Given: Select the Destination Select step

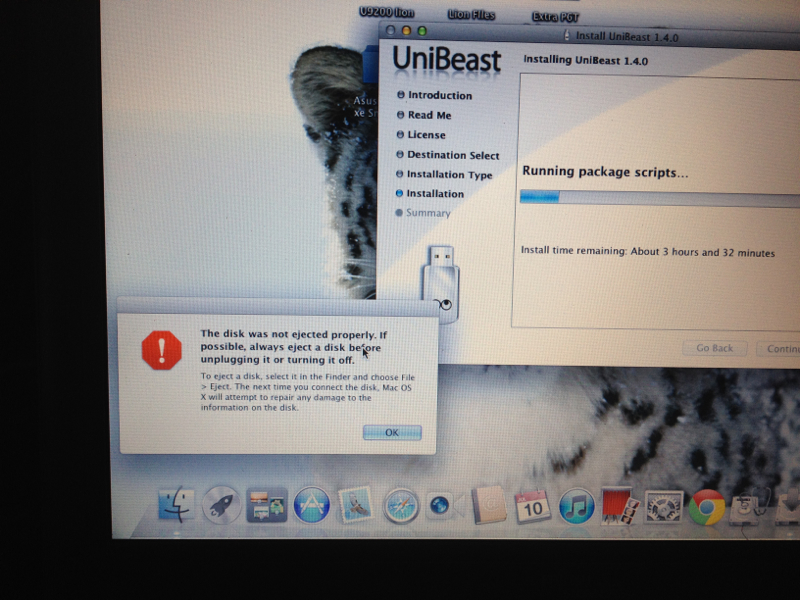Looking at the screenshot, I should point(448,155).
